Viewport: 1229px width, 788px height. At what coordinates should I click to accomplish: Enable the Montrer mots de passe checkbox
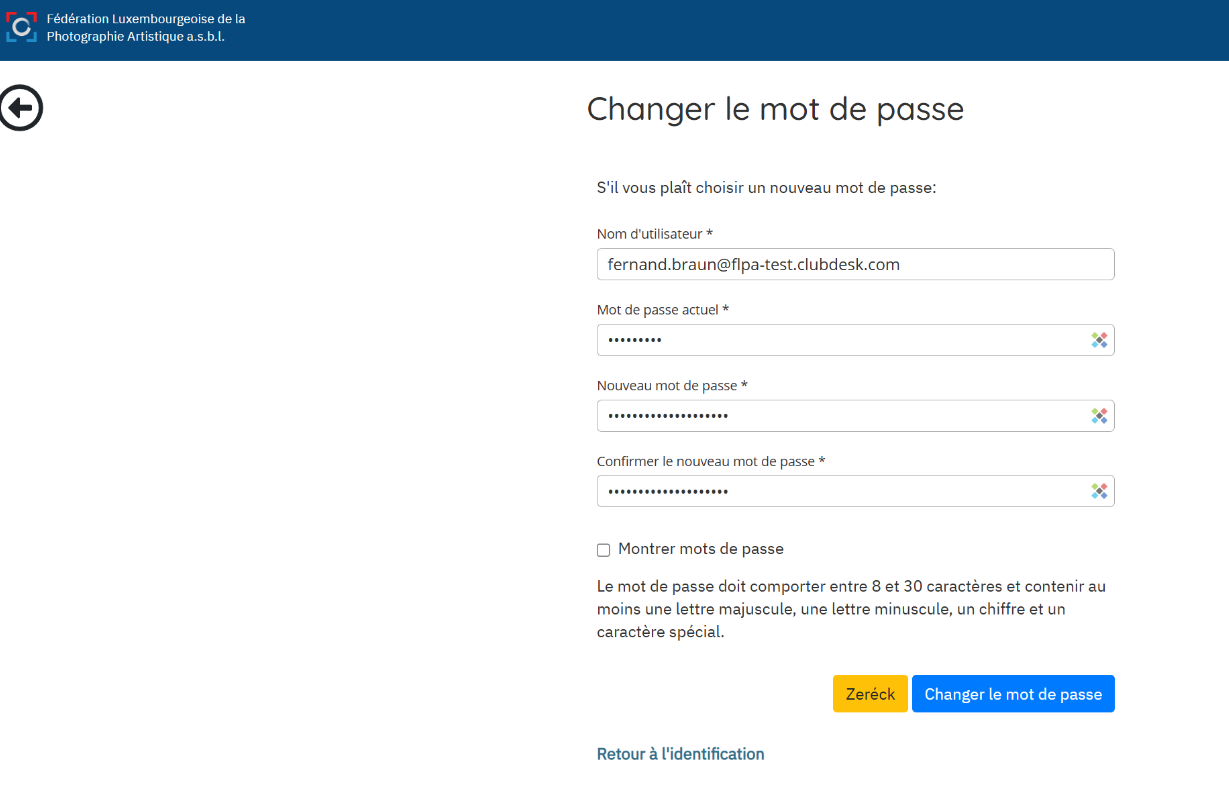(x=603, y=550)
